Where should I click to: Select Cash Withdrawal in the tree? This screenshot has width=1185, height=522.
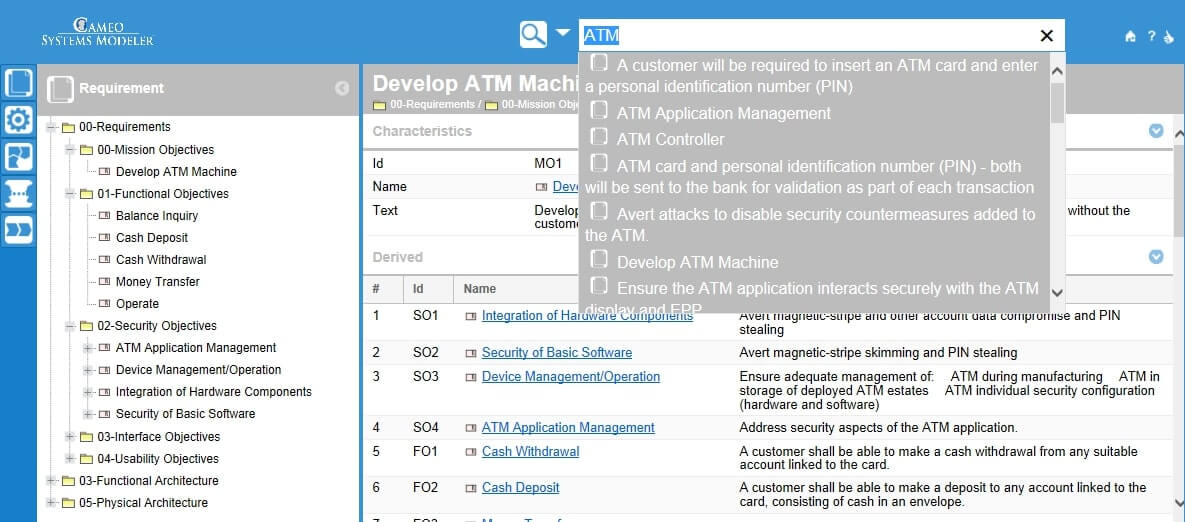[161, 259]
